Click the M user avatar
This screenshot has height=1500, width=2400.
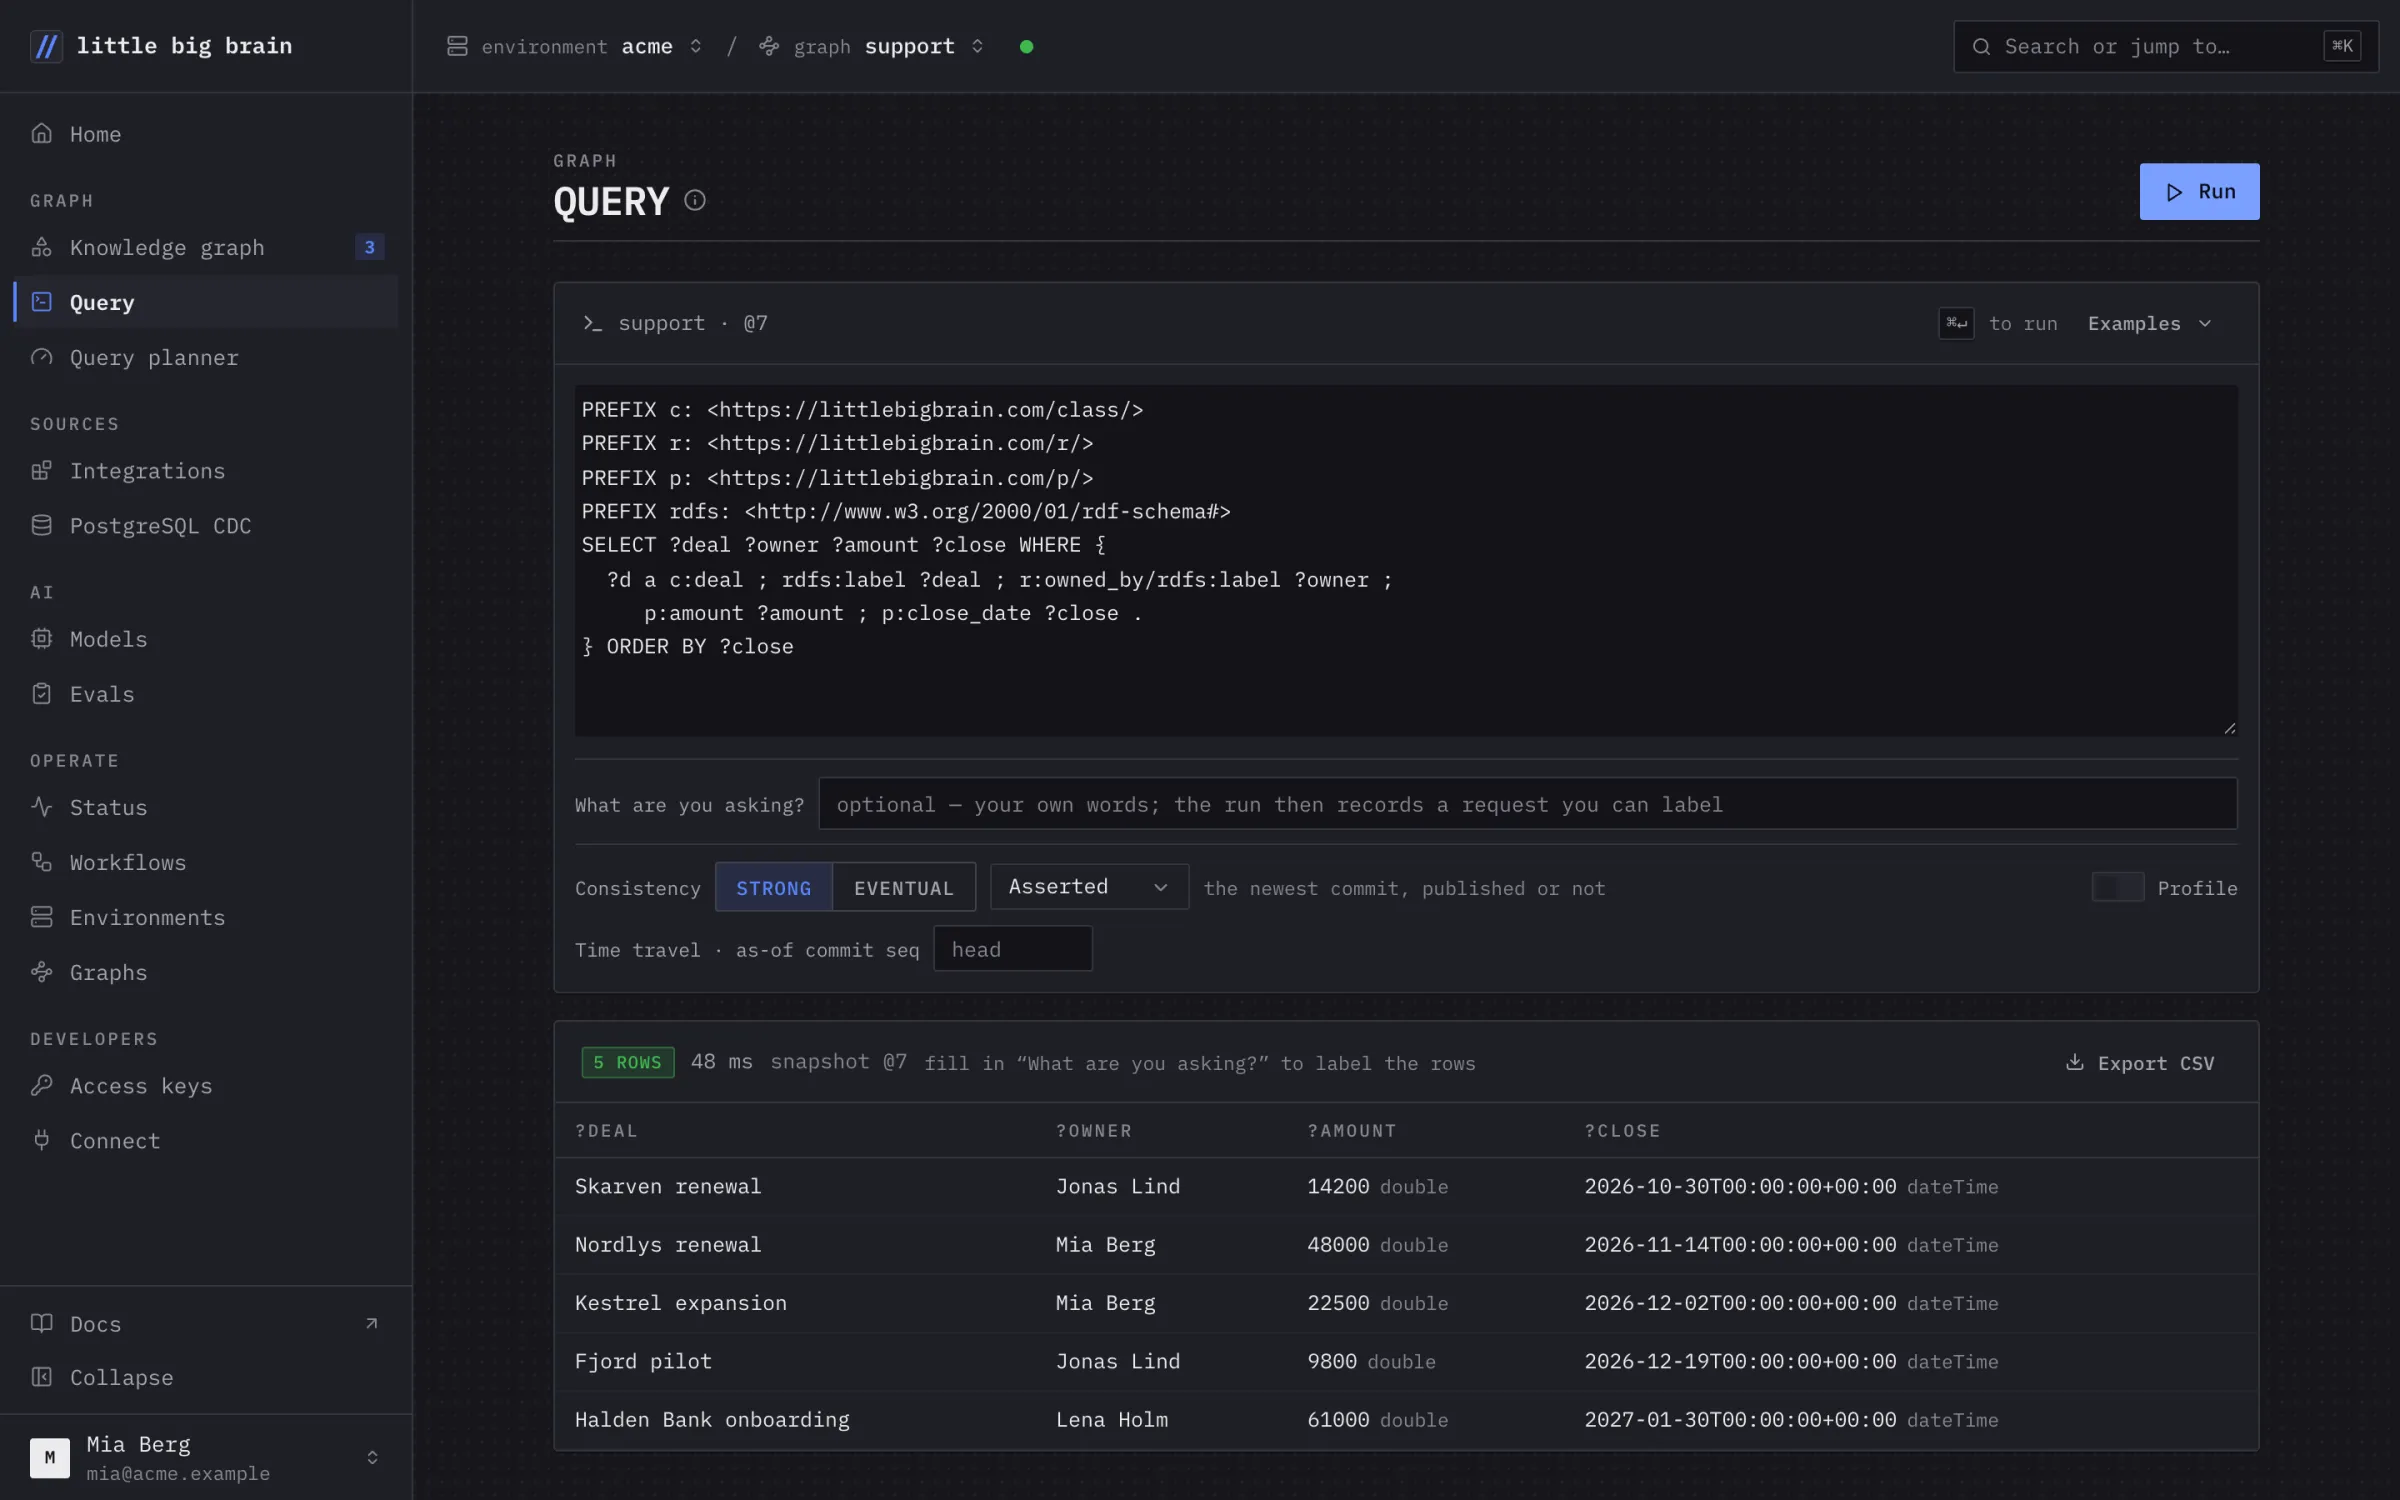[50, 1457]
